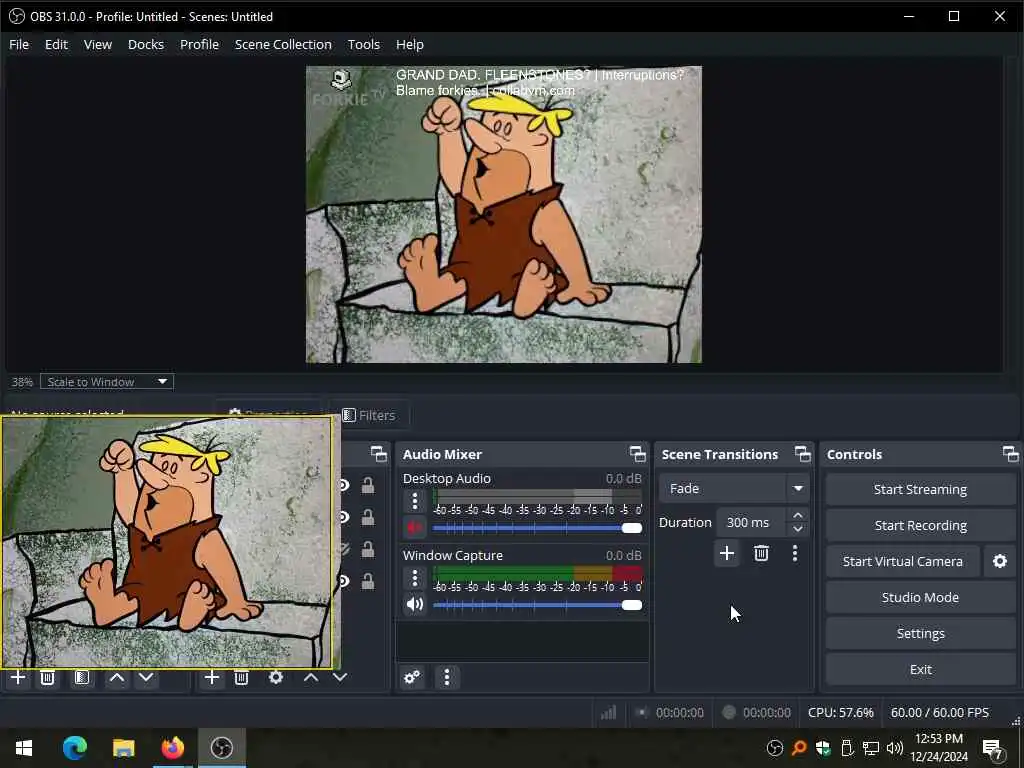1024x768 pixels.
Task: Hide the bottom source via eye icon
Action: tap(344, 581)
